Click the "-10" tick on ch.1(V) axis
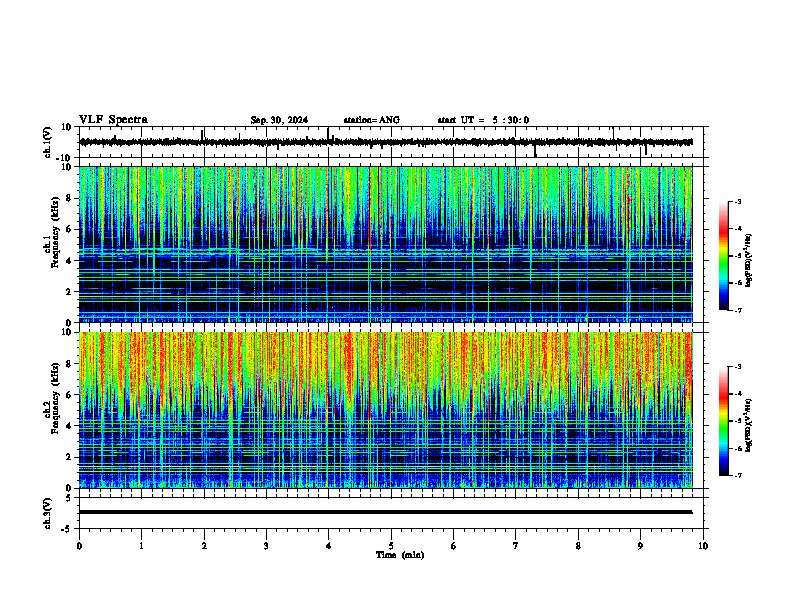The image size is (792, 612). coord(65,158)
